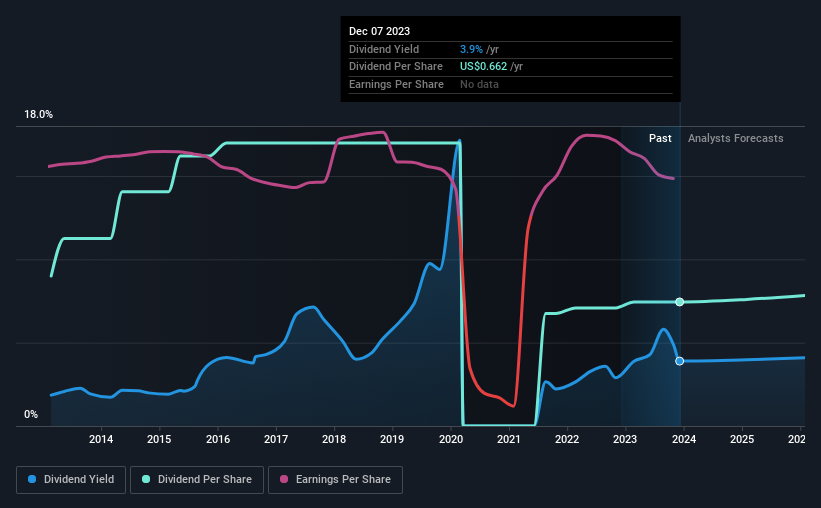Screen dimensions: 821x508
Task: Click the 2023 x-axis label
Action: click(x=625, y=439)
